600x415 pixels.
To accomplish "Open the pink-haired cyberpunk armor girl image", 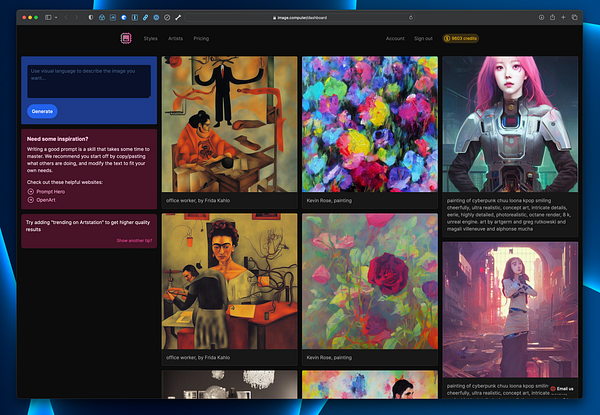I will (510, 124).
